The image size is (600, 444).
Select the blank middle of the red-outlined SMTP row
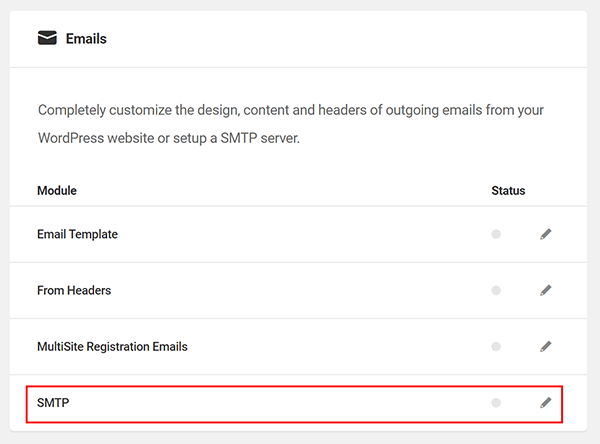[x=294, y=404]
